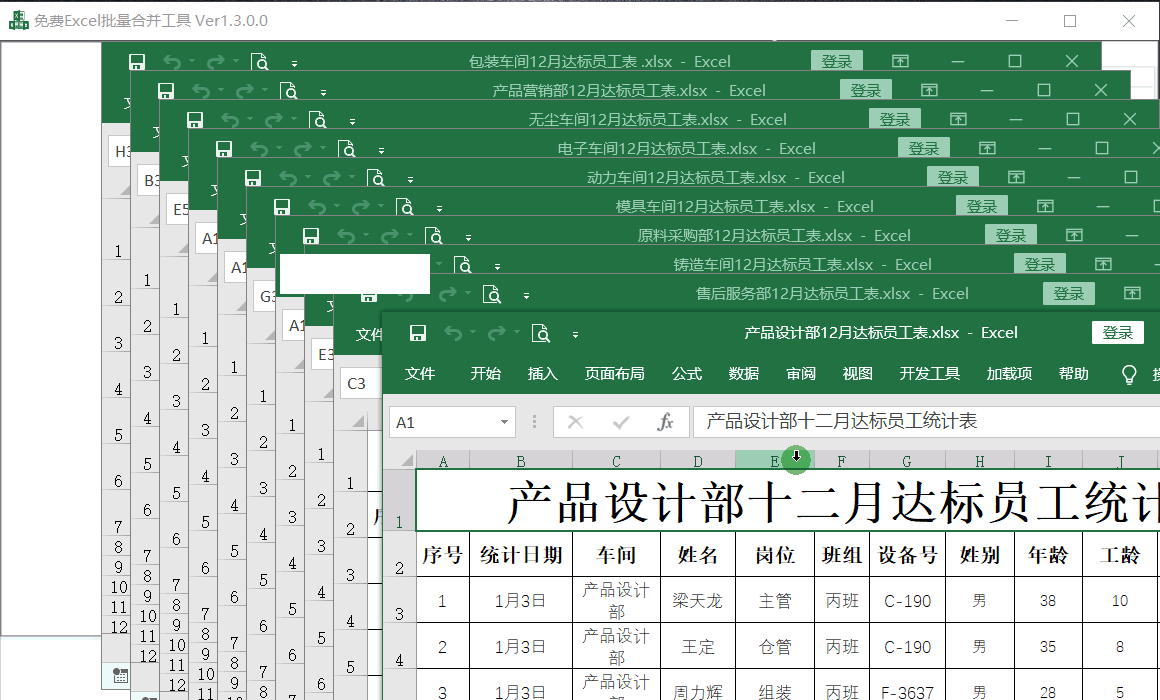Viewport: 1160px width, 700px height.
Task: Select column I header
Action: 1048,460
